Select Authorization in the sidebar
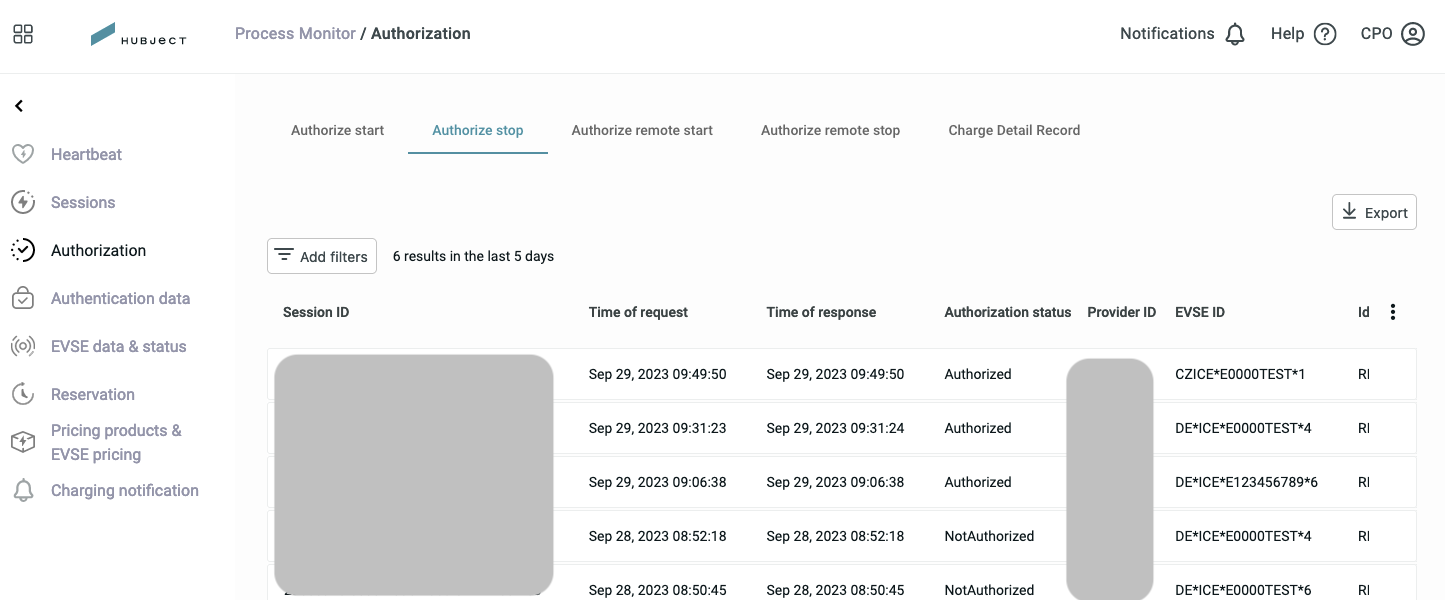Image resolution: width=1445 pixels, height=600 pixels. [98, 250]
